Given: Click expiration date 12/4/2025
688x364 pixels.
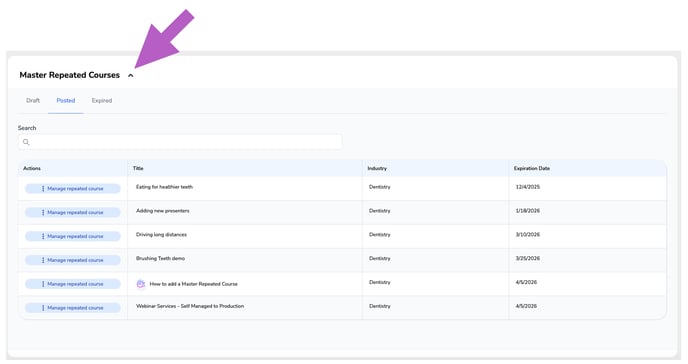Looking at the screenshot, I should pos(527,187).
